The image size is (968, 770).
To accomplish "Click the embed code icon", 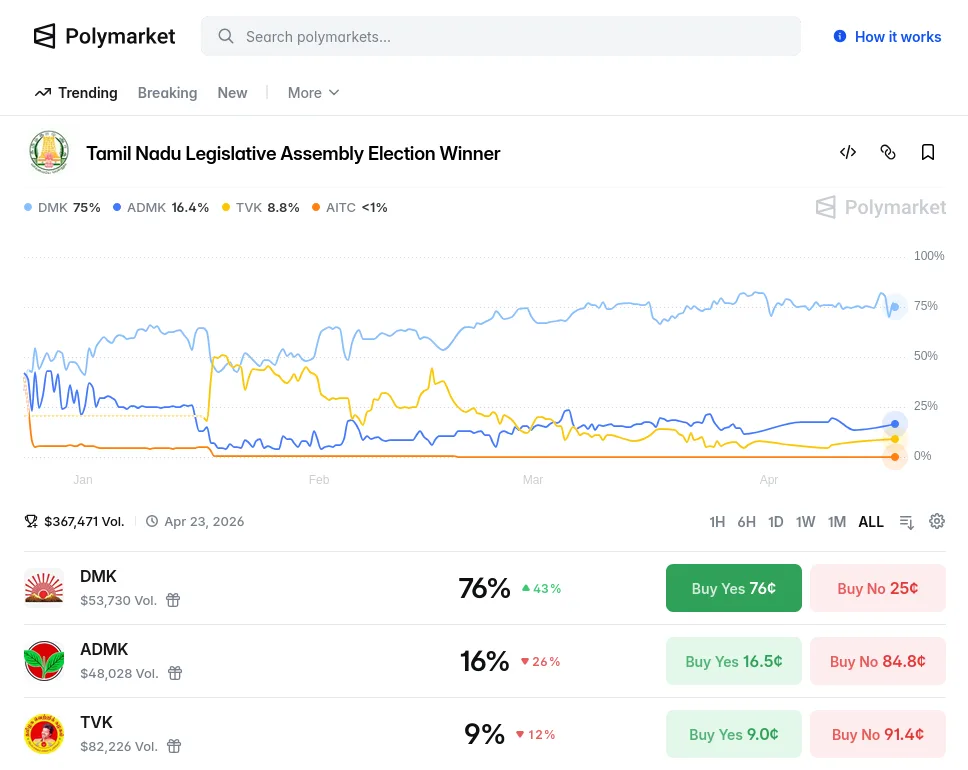I will (x=848, y=152).
